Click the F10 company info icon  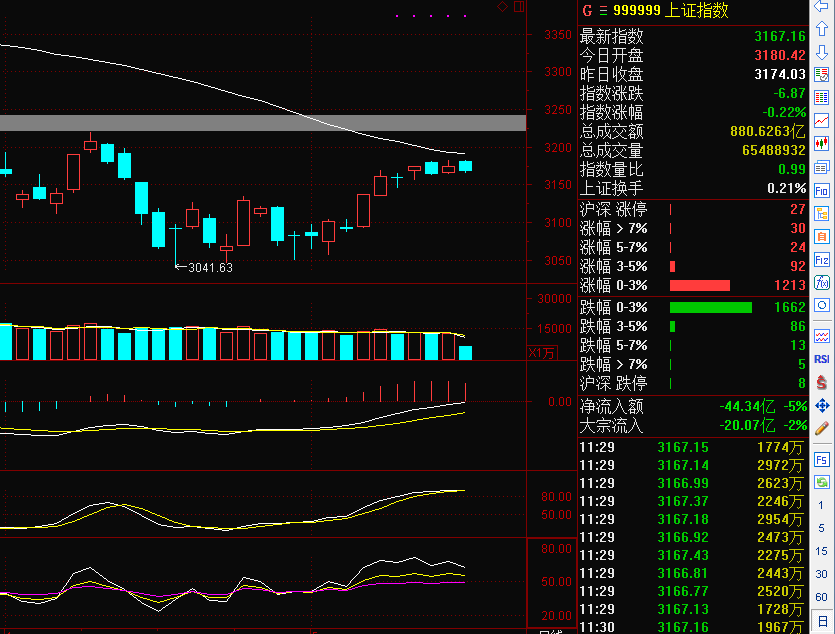point(822,189)
